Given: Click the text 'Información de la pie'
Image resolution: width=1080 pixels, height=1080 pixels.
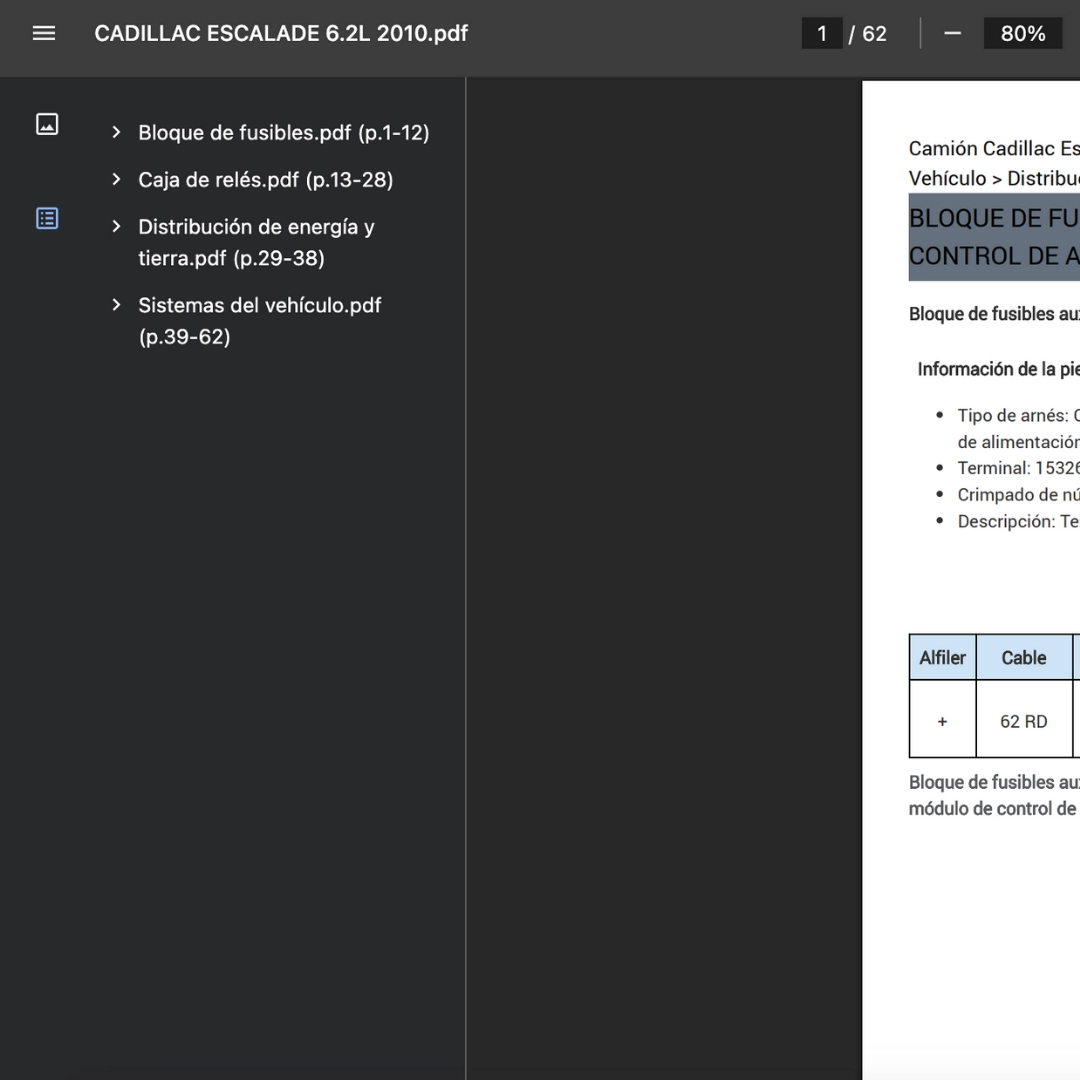Looking at the screenshot, I should pos(999,369).
